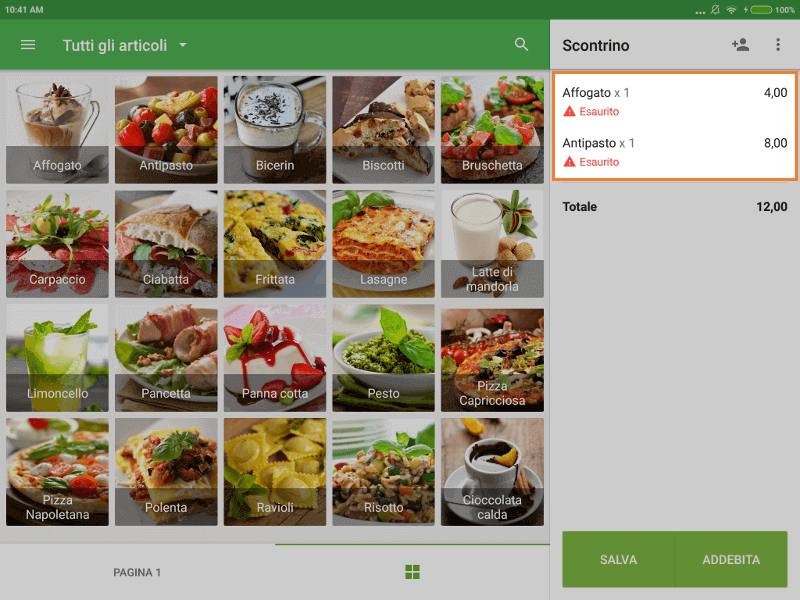Select the Affogato item tile
Viewport: 800px width, 600px height.
57,130
